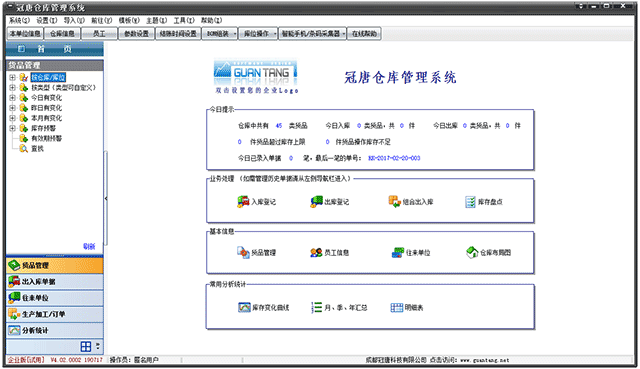Click www.guantang.net link in status bar
Screen dimensions: 640x369
click(484, 360)
